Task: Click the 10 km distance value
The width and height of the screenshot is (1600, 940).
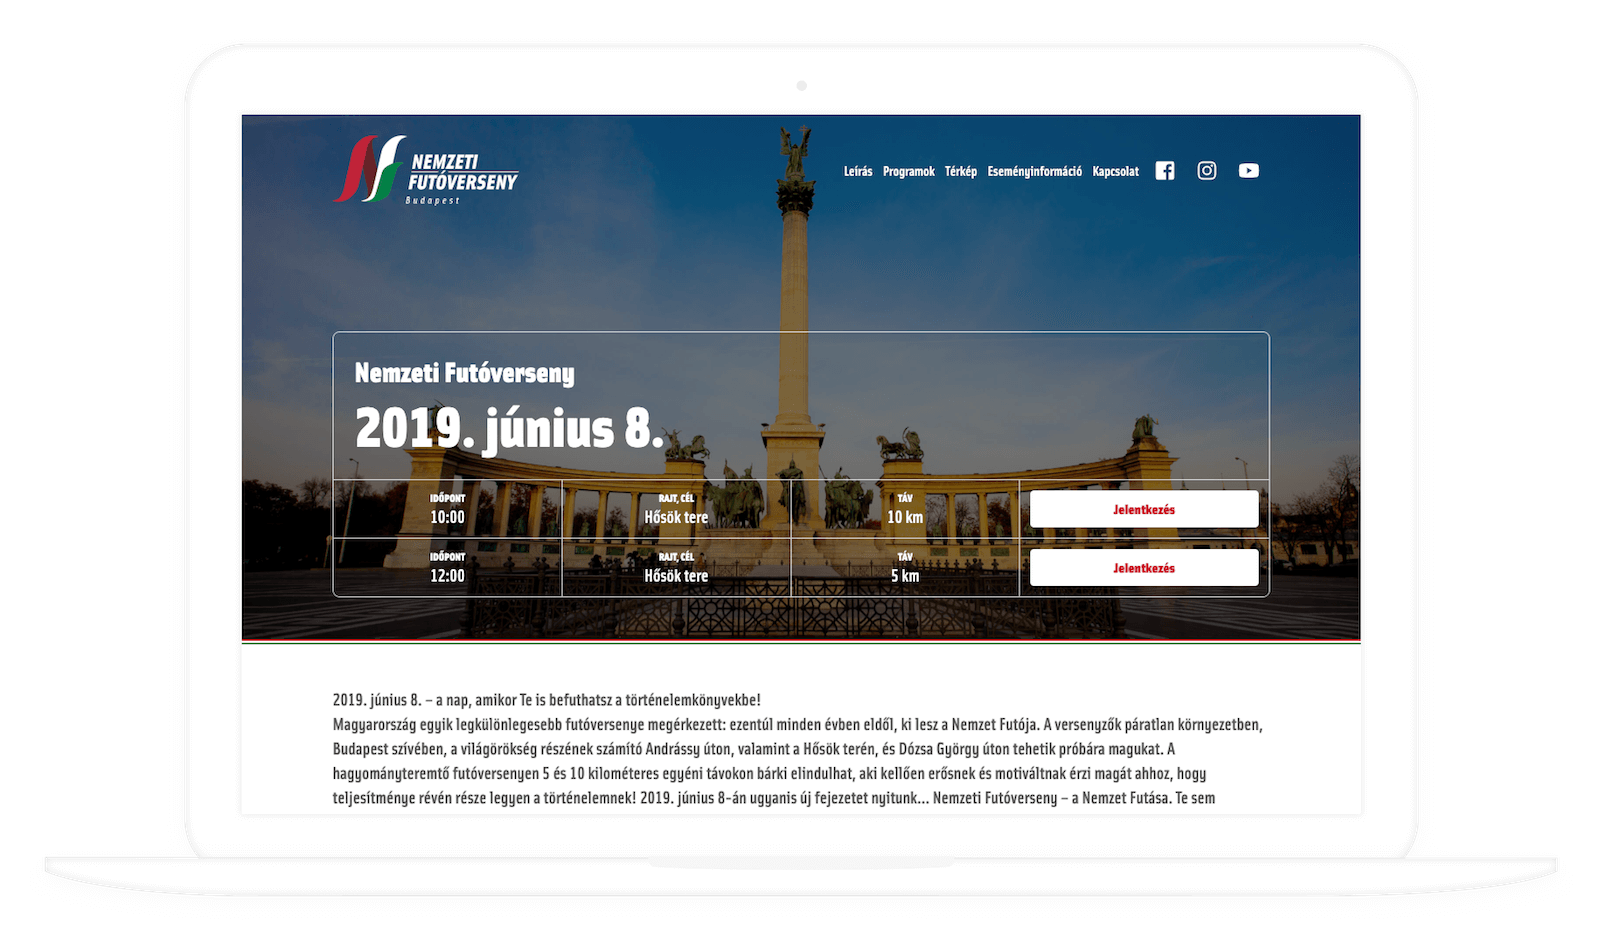Action: pyautogui.click(x=905, y=517)
